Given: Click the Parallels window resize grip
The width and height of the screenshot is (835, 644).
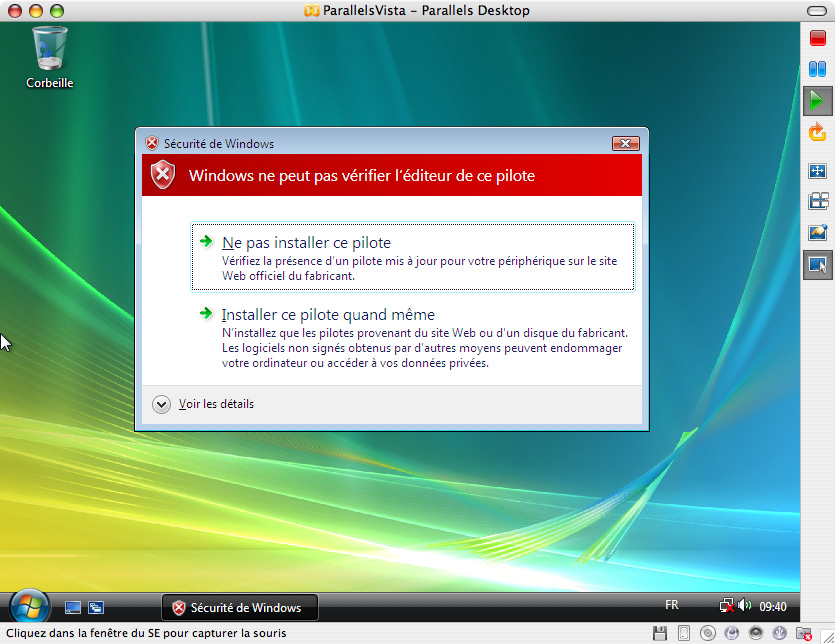Looking at the screenshot, I should (828, 637).
